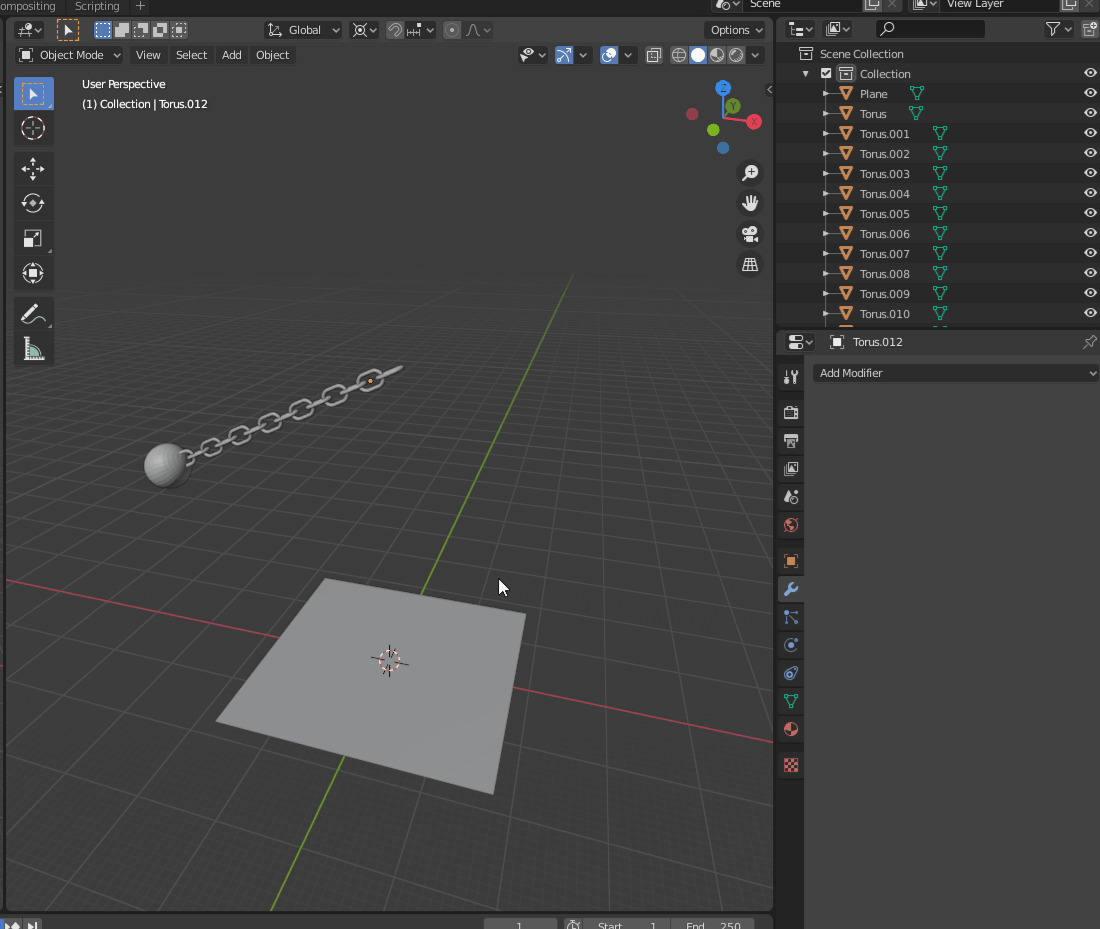Open the Add menu
Viewport: 1100px width, 929px height.
(232, 55)
